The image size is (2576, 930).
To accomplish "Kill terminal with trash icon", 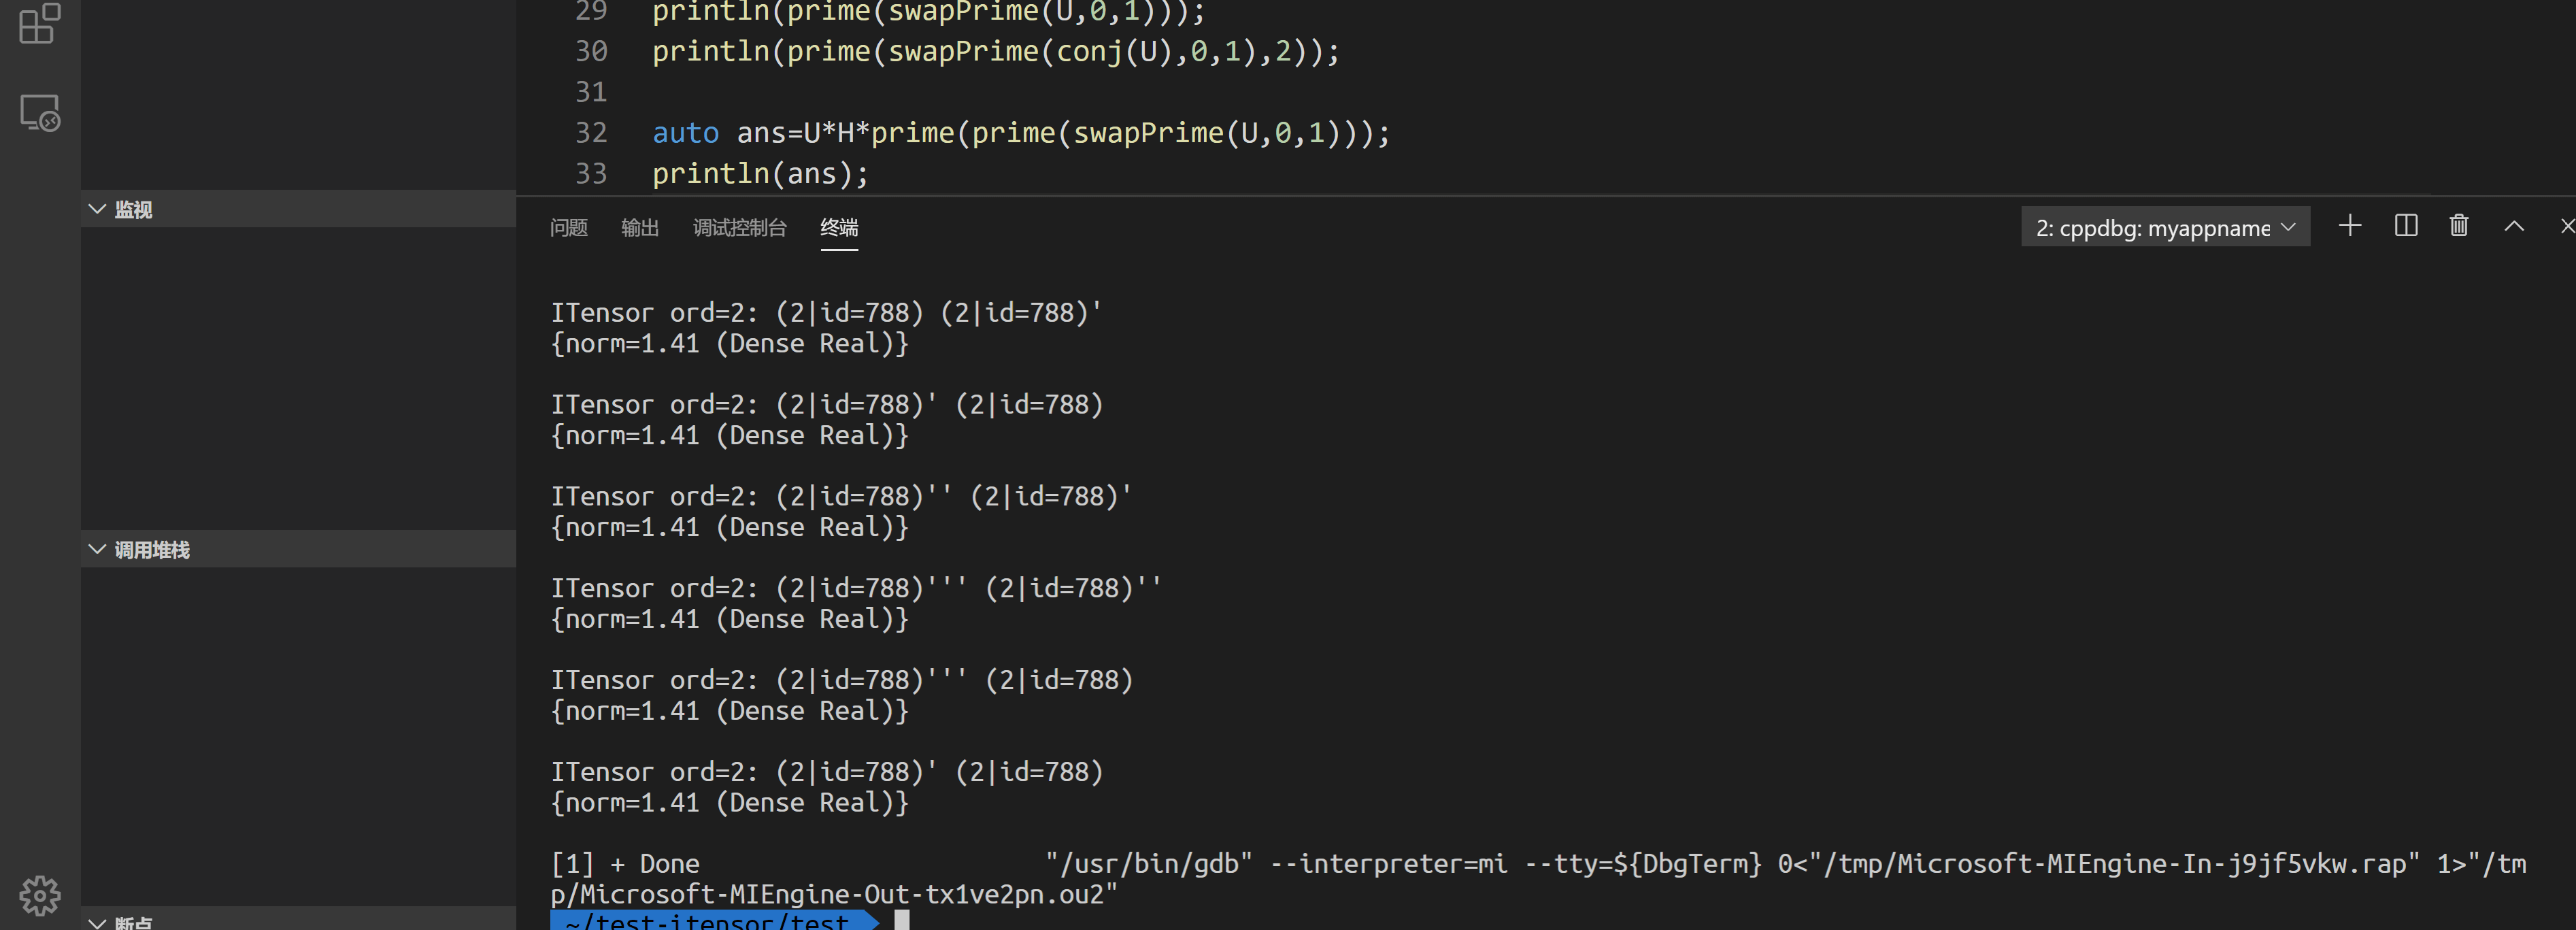I will (x=2459, y=226).
